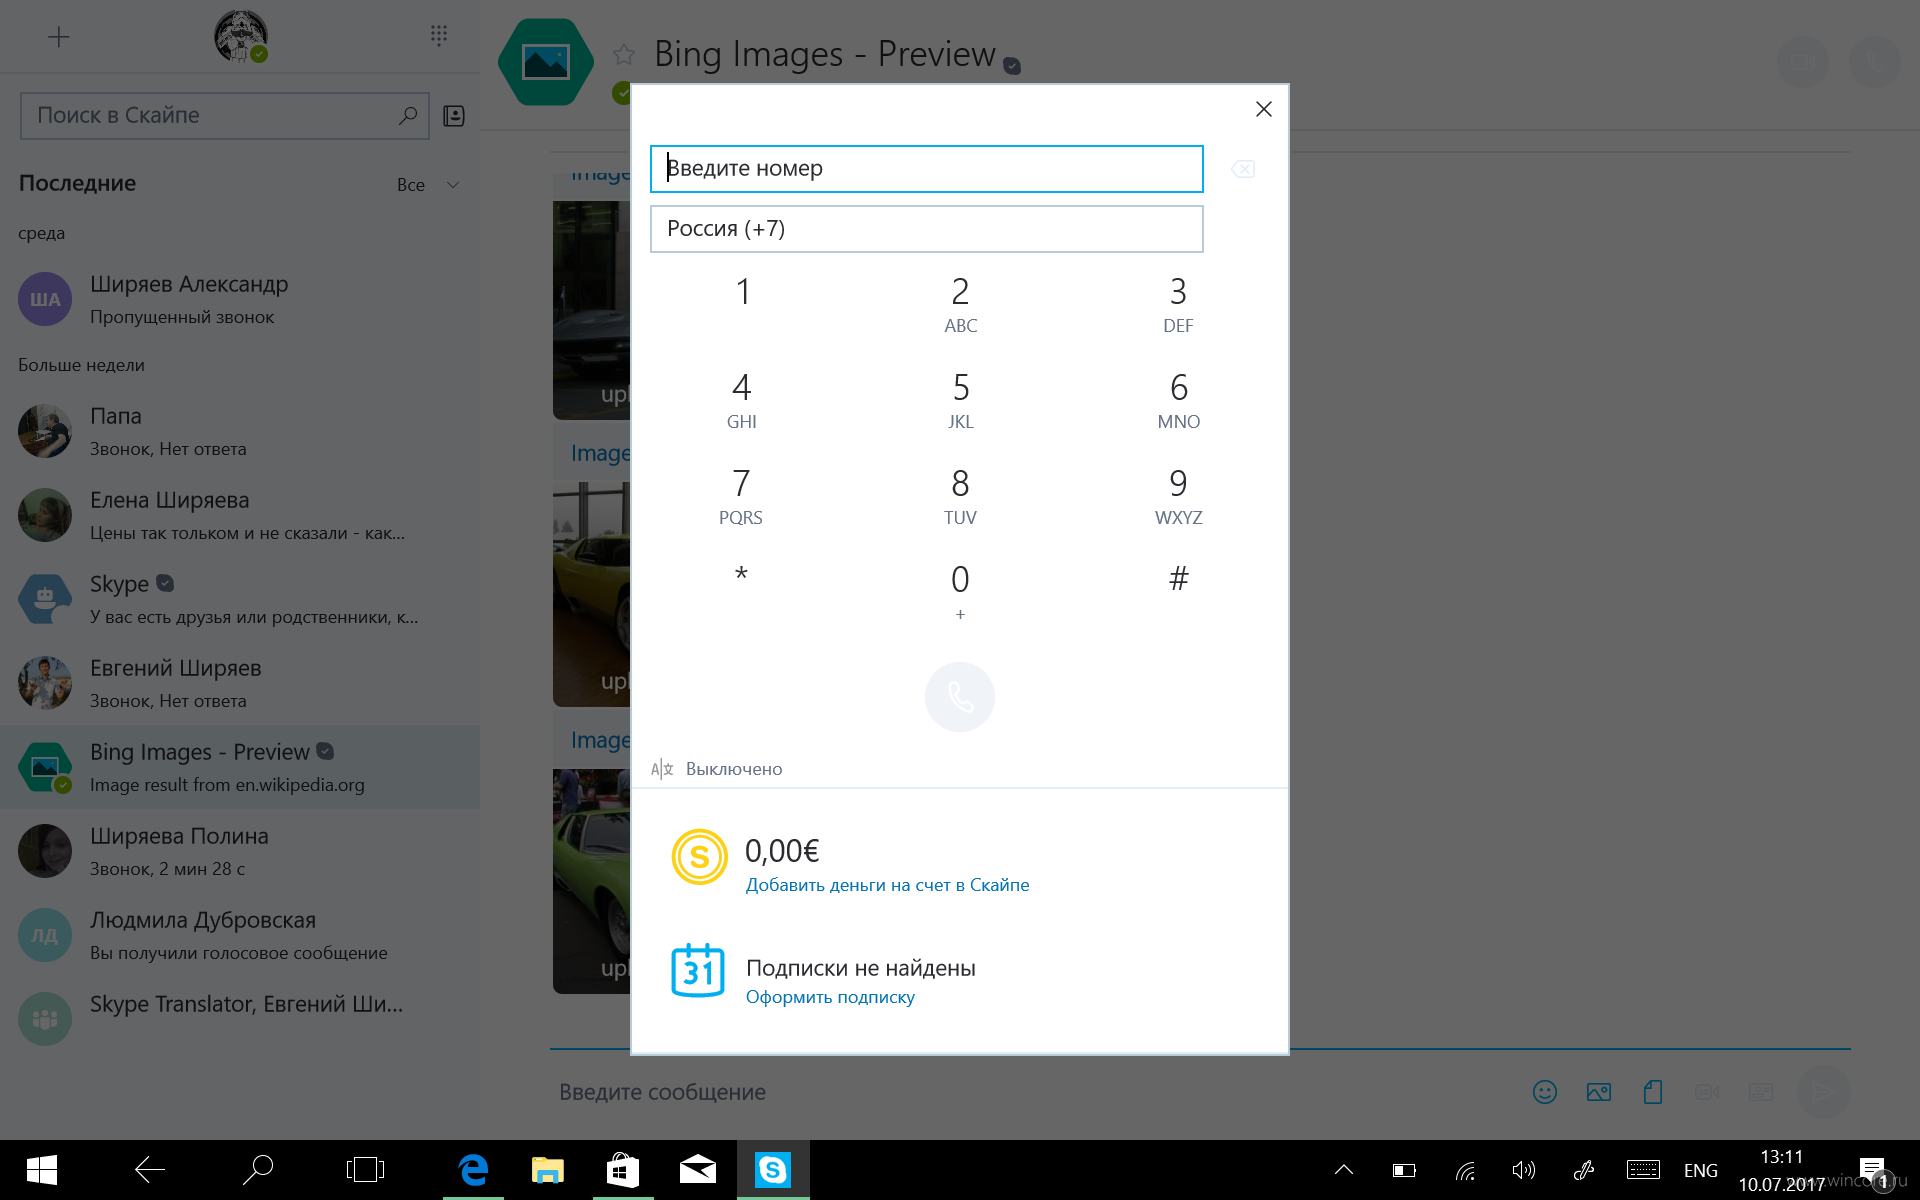
Task: Send video message icon
Action: coord(1707,1092)
